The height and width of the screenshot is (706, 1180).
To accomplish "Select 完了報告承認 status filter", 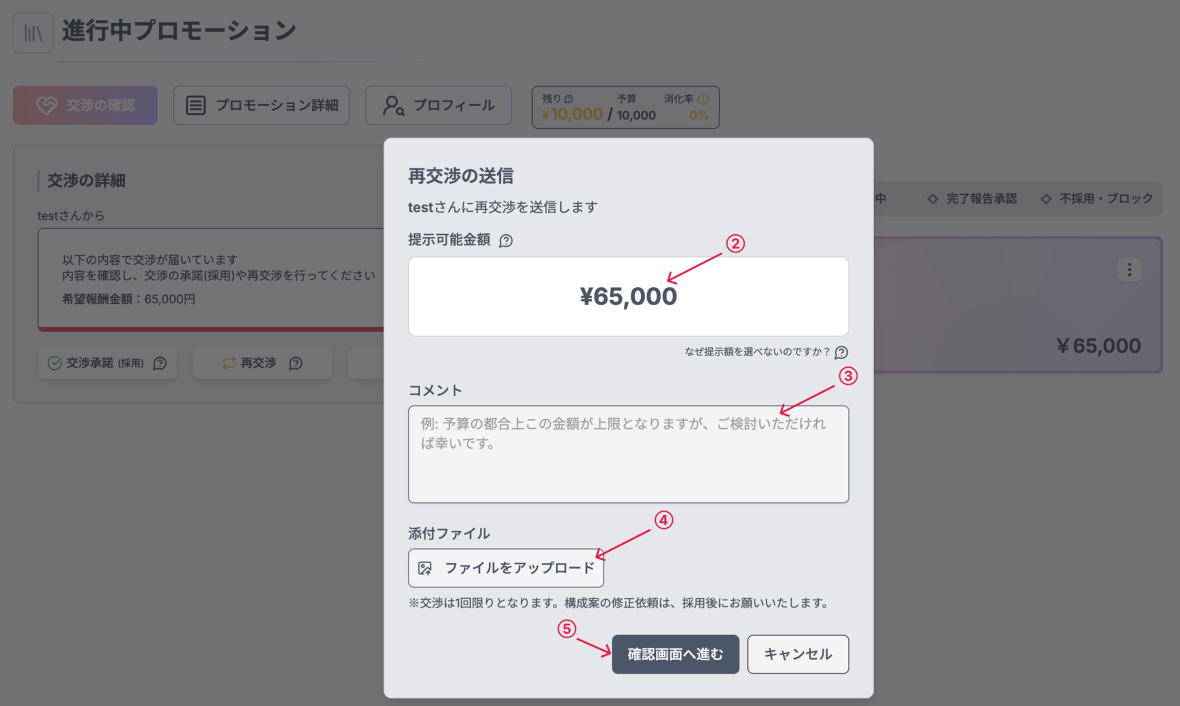I will [972, 199].
